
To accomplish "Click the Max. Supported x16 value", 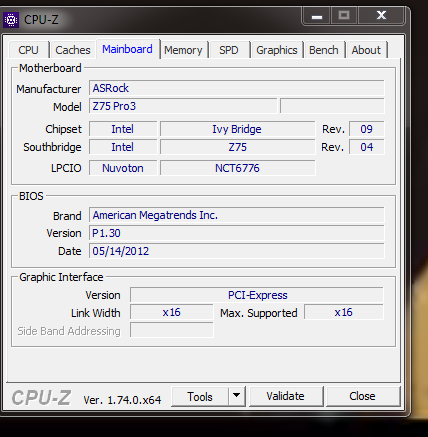I will pos(344,312).
